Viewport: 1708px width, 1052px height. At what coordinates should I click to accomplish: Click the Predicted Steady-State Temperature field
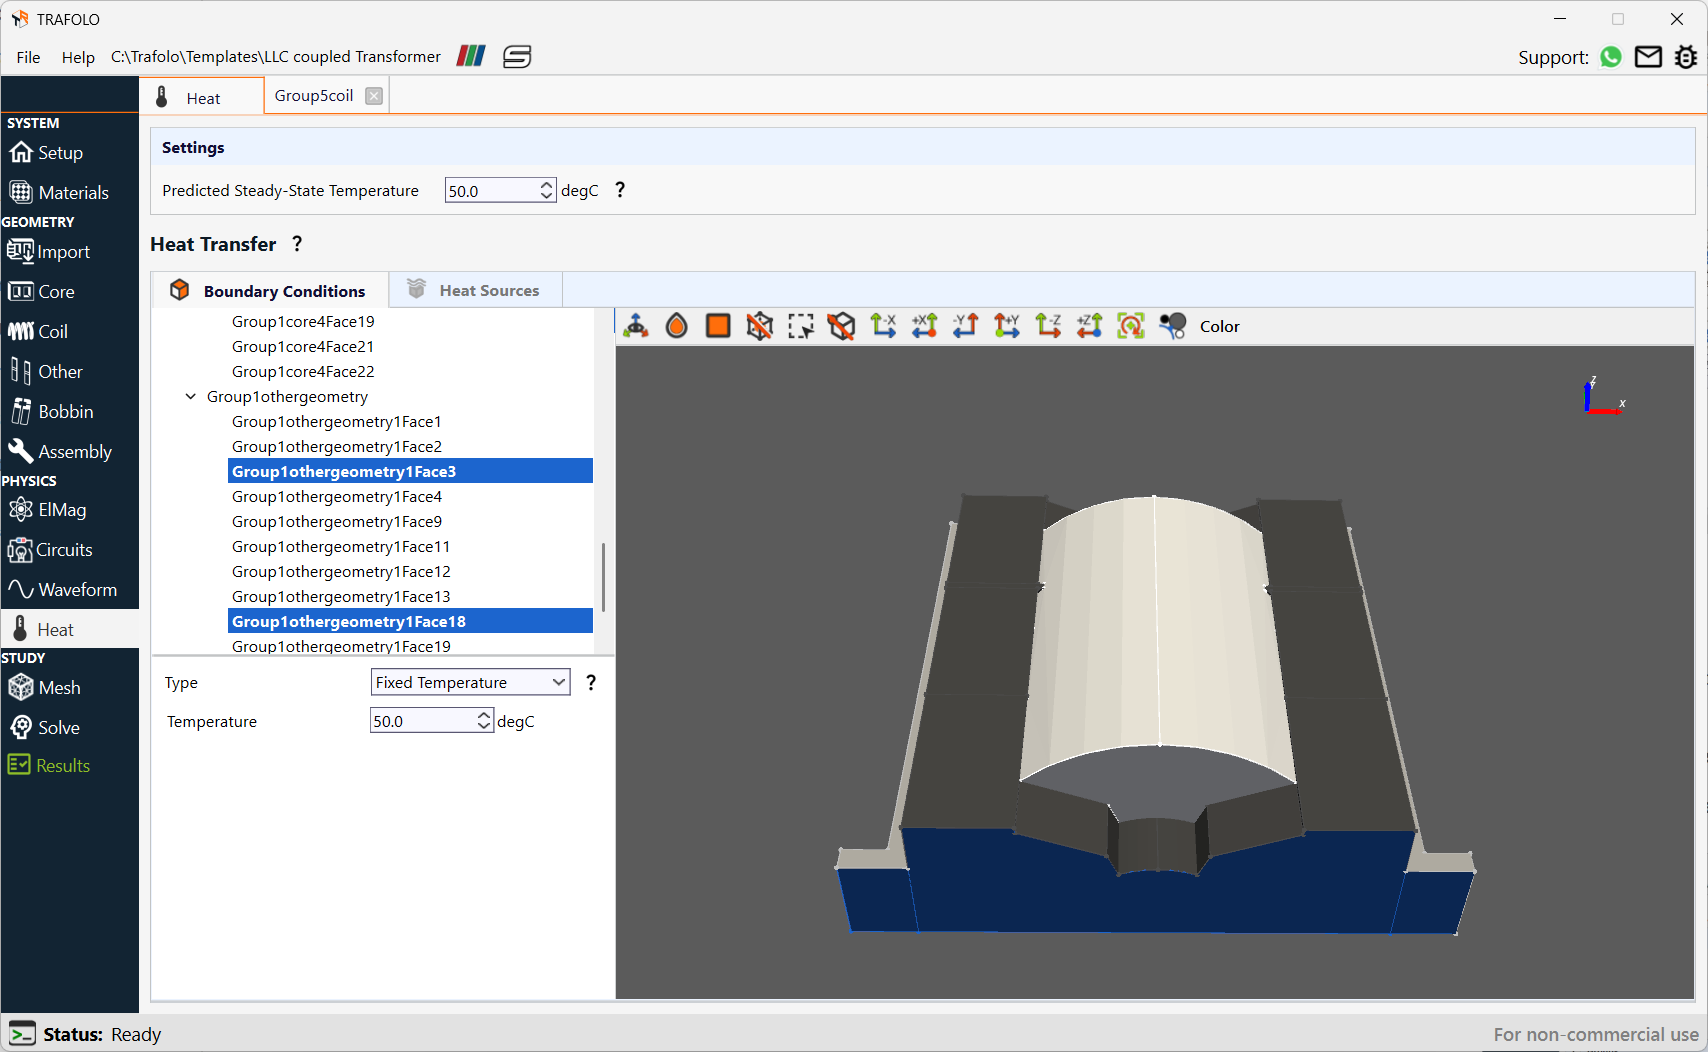[491, 190]
